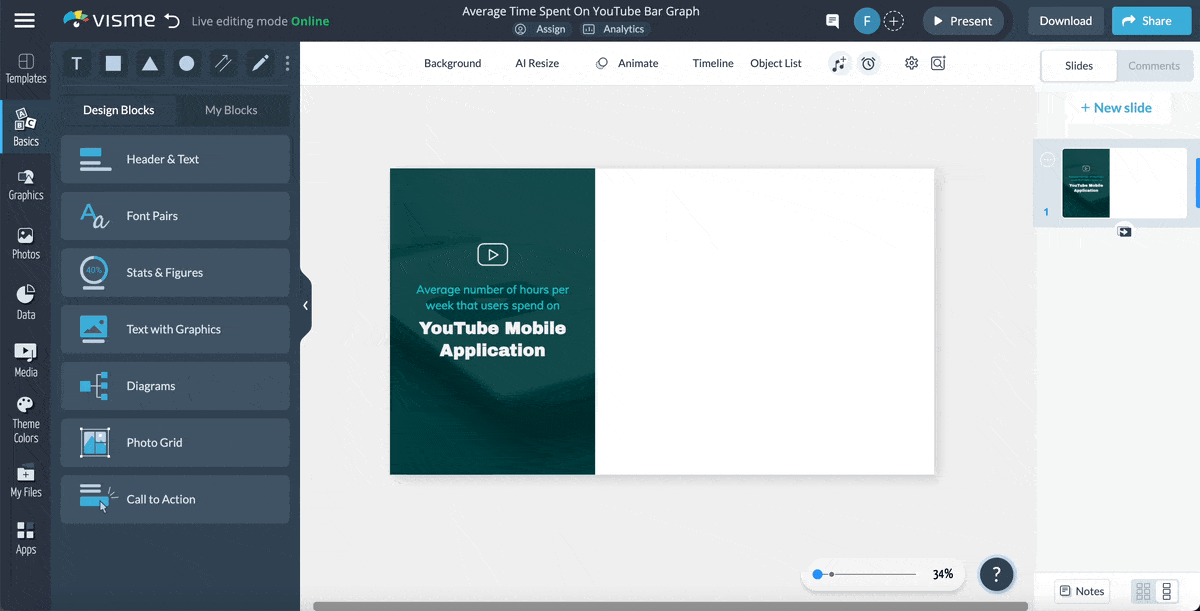
Task: Open the add music icon
Action: [839, 64]
